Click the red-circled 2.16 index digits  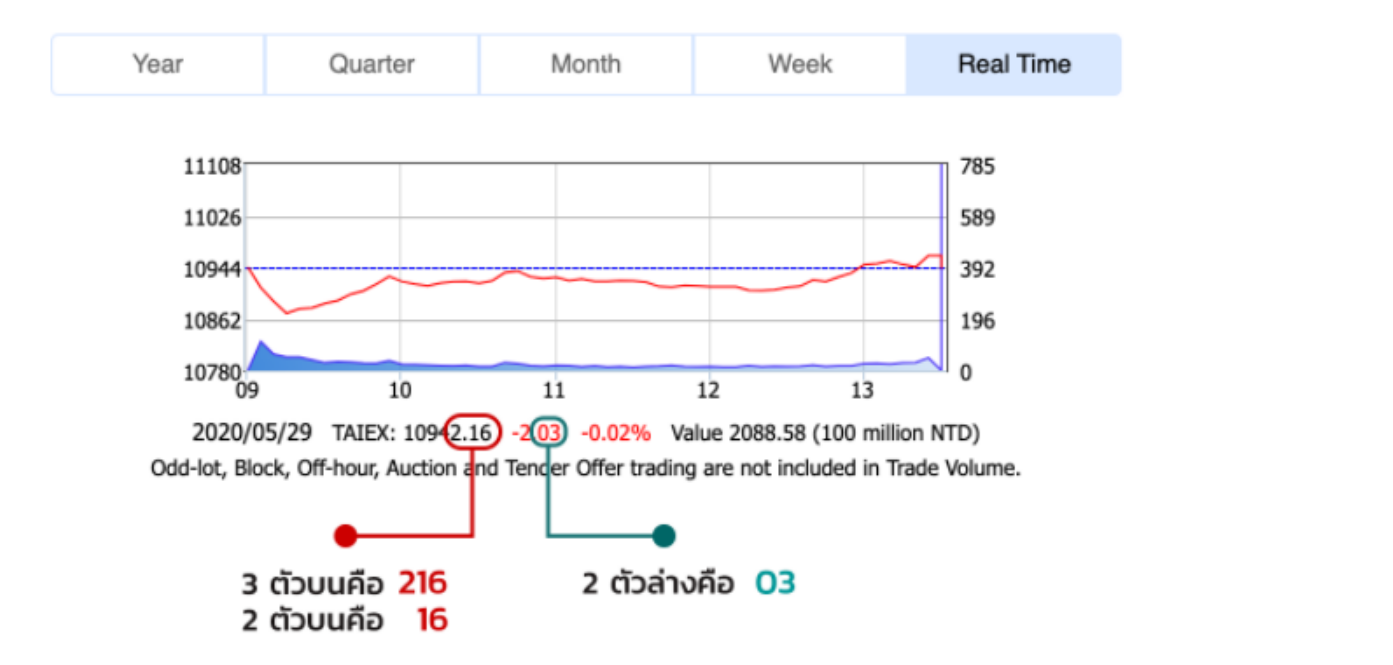(472, 433)
